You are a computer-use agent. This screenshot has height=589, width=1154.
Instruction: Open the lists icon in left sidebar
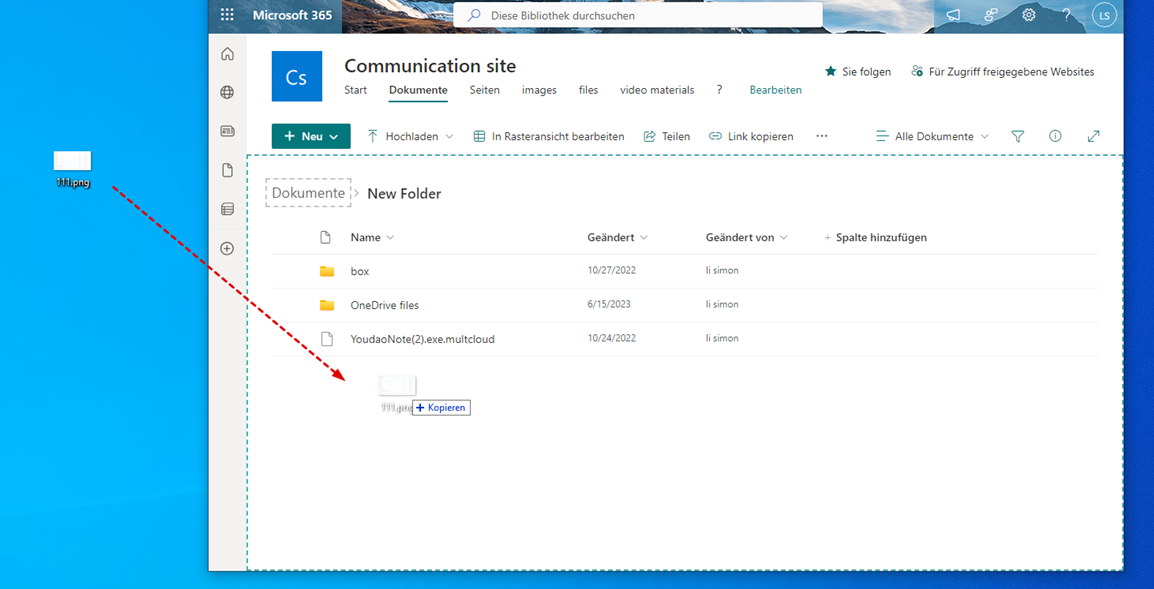coord(227,209)
